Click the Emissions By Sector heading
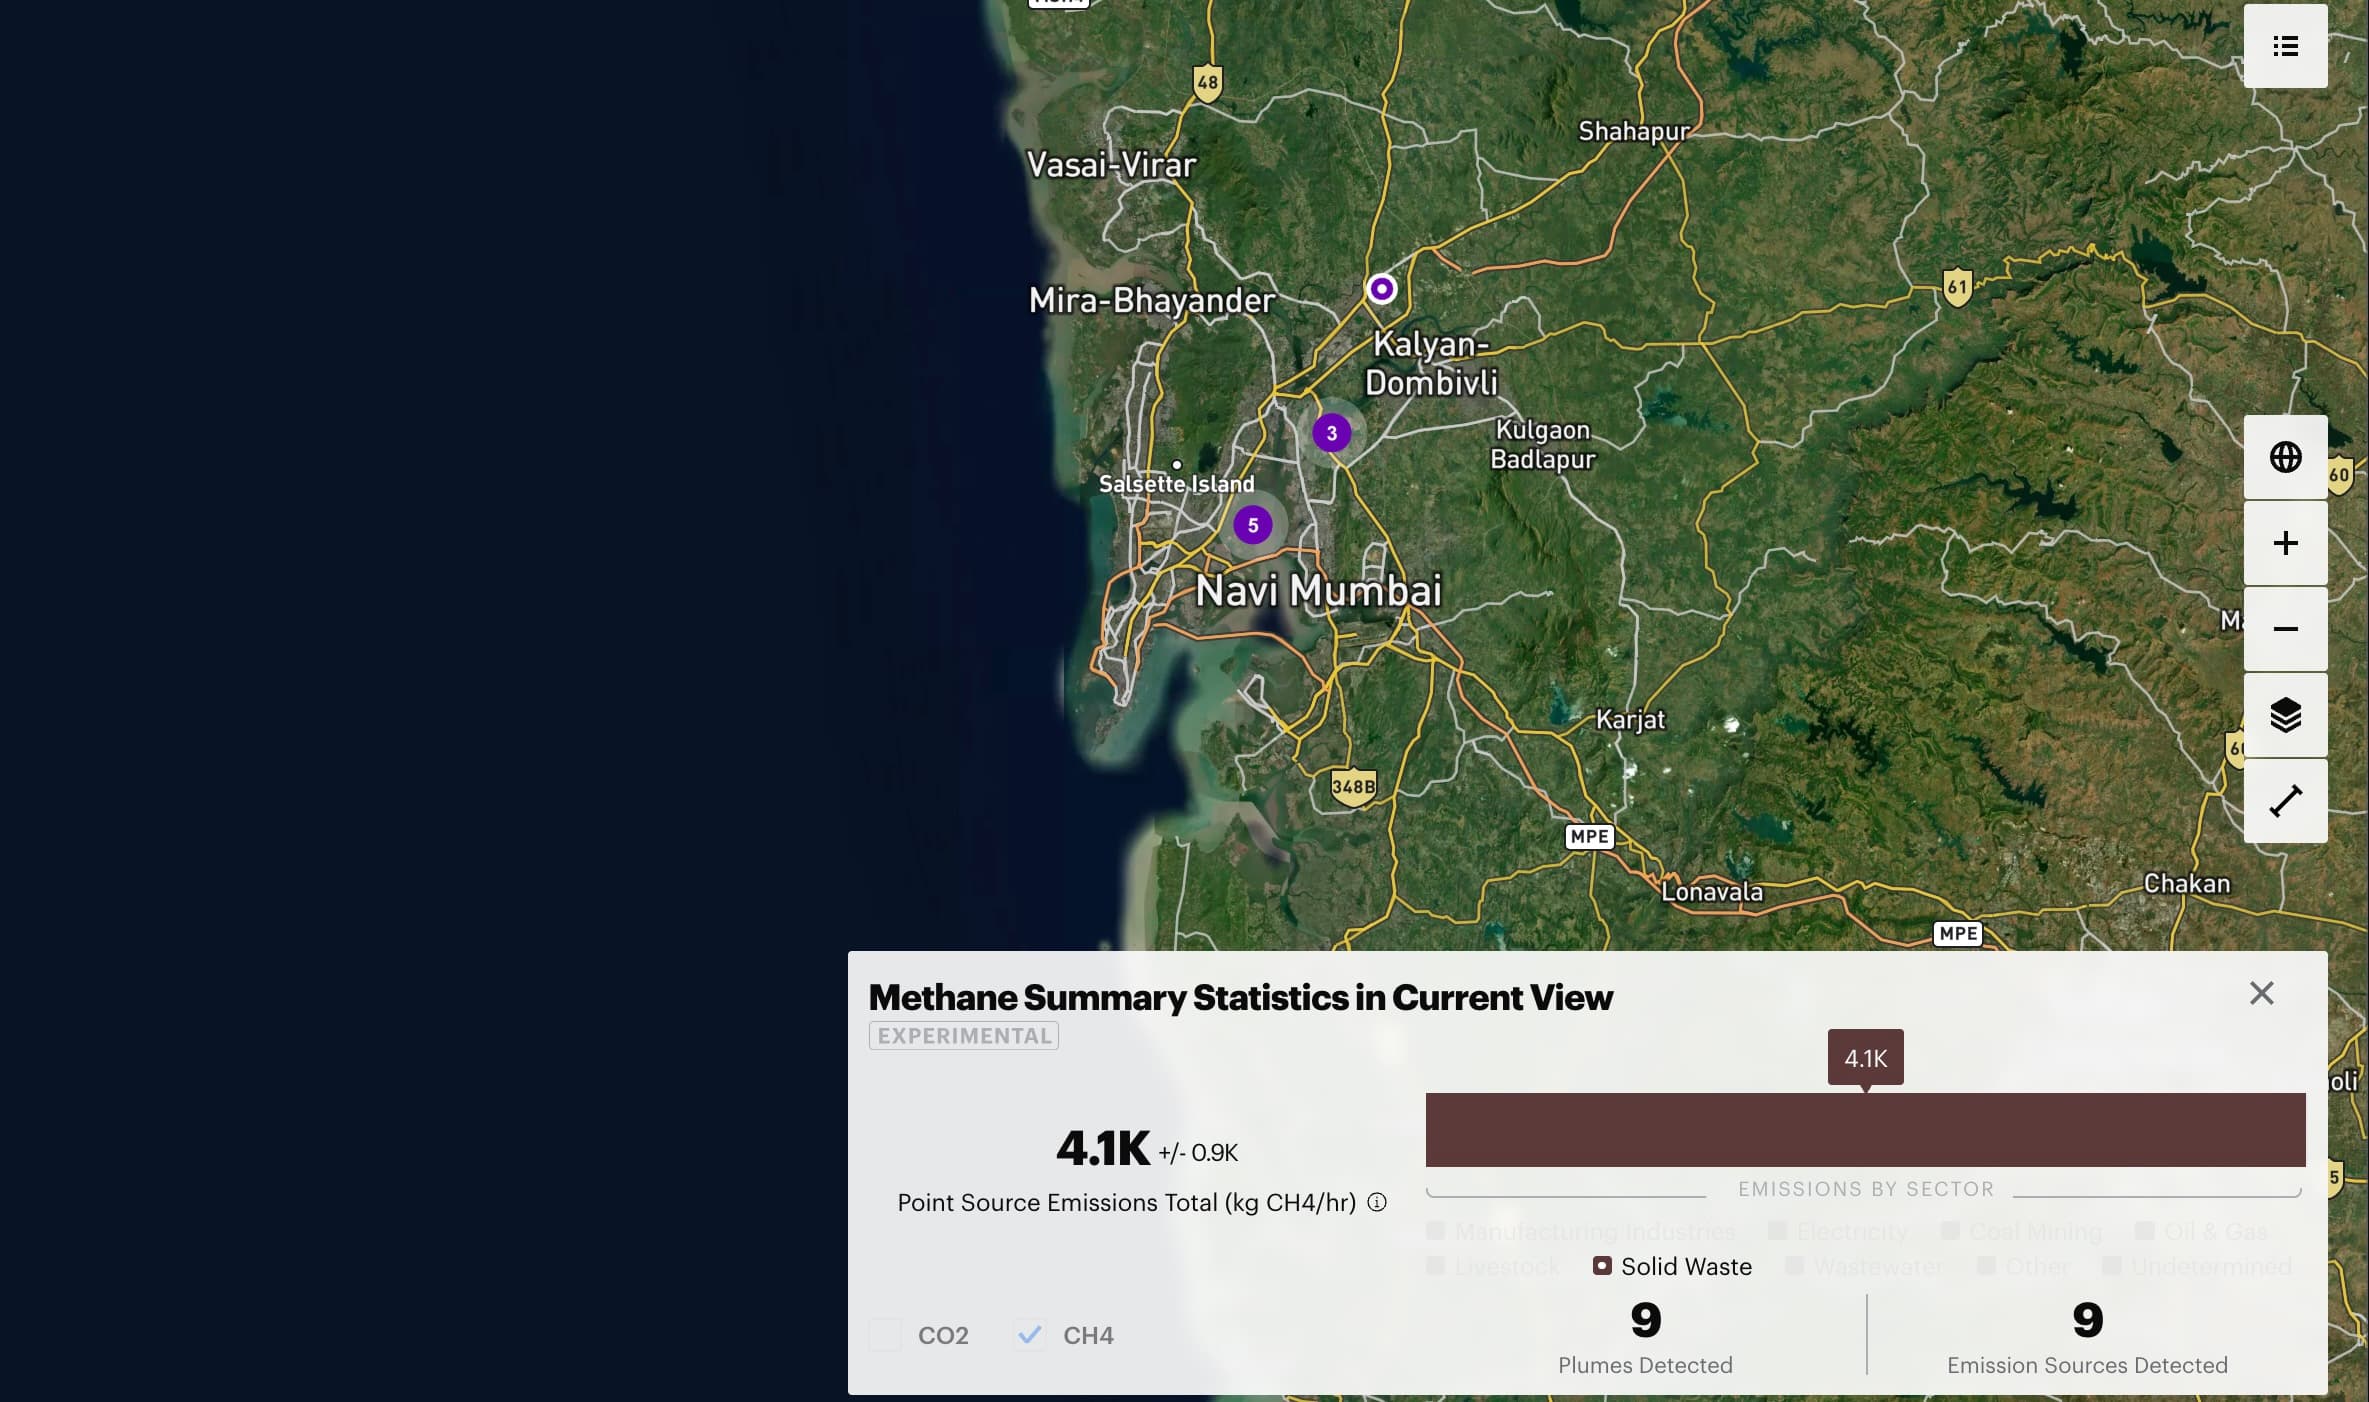The height and width of the screenshot is (1402, 2369). coord(1865,1189)
